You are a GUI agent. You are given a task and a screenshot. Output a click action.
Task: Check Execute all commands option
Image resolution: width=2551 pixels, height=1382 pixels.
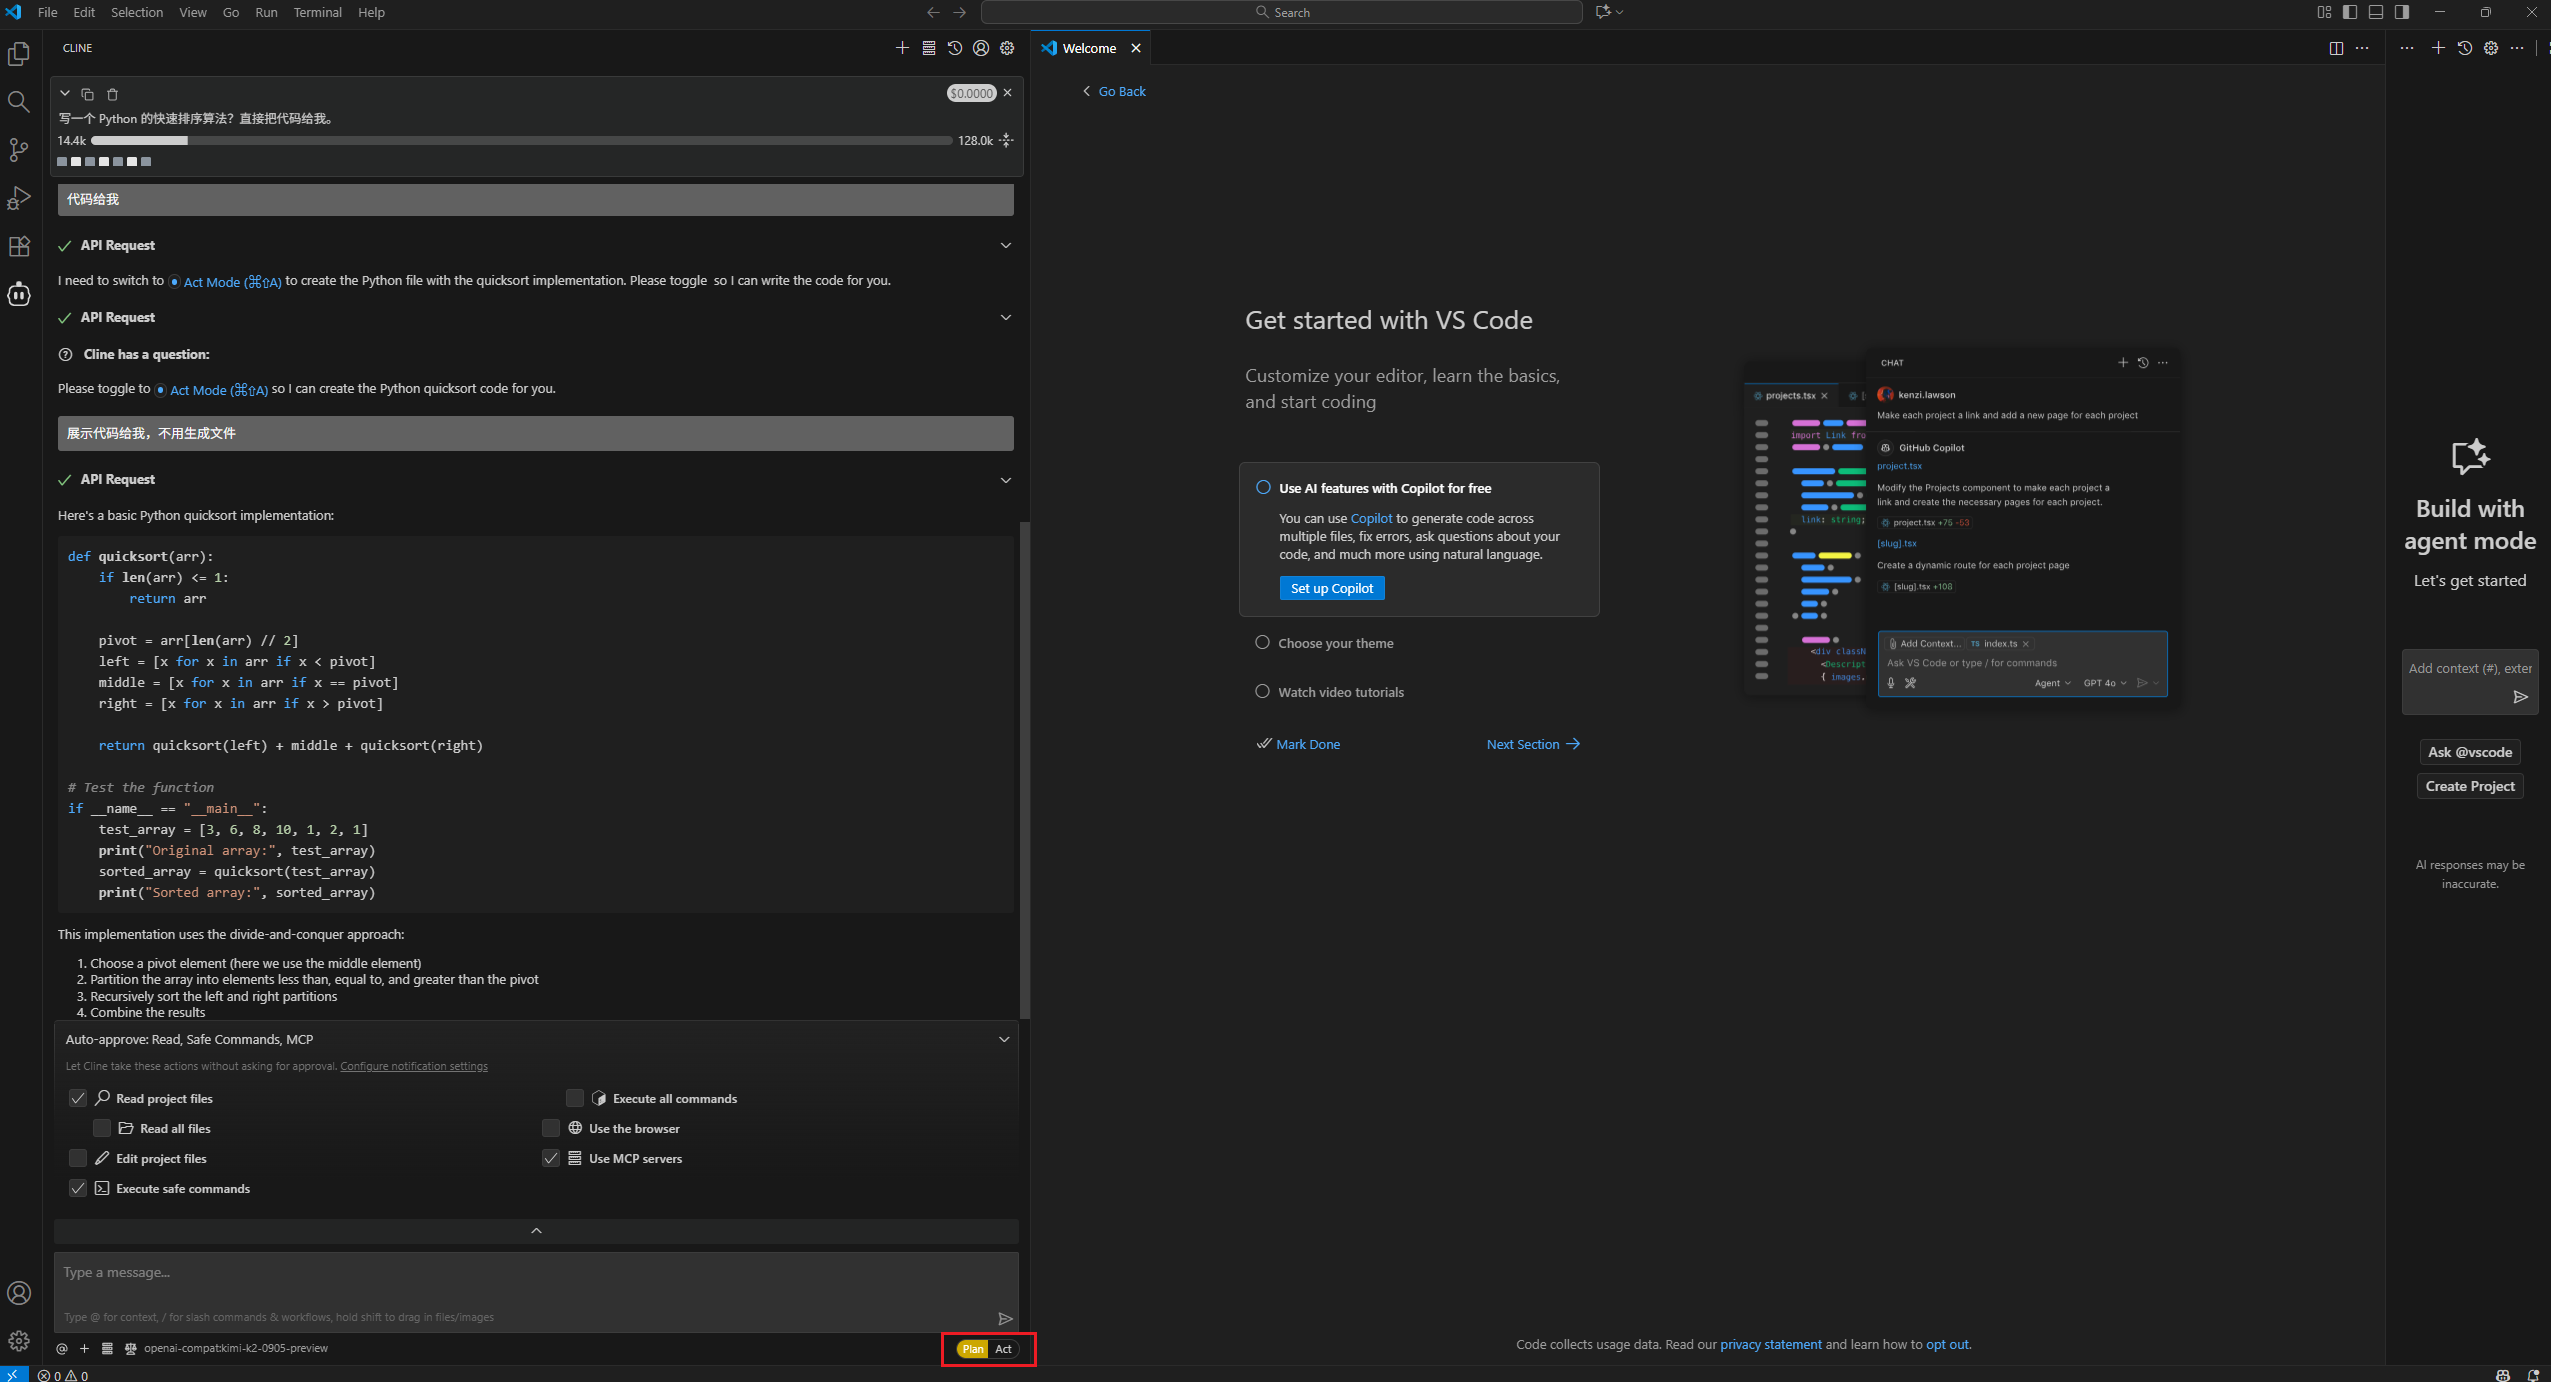pos(575,1098)
